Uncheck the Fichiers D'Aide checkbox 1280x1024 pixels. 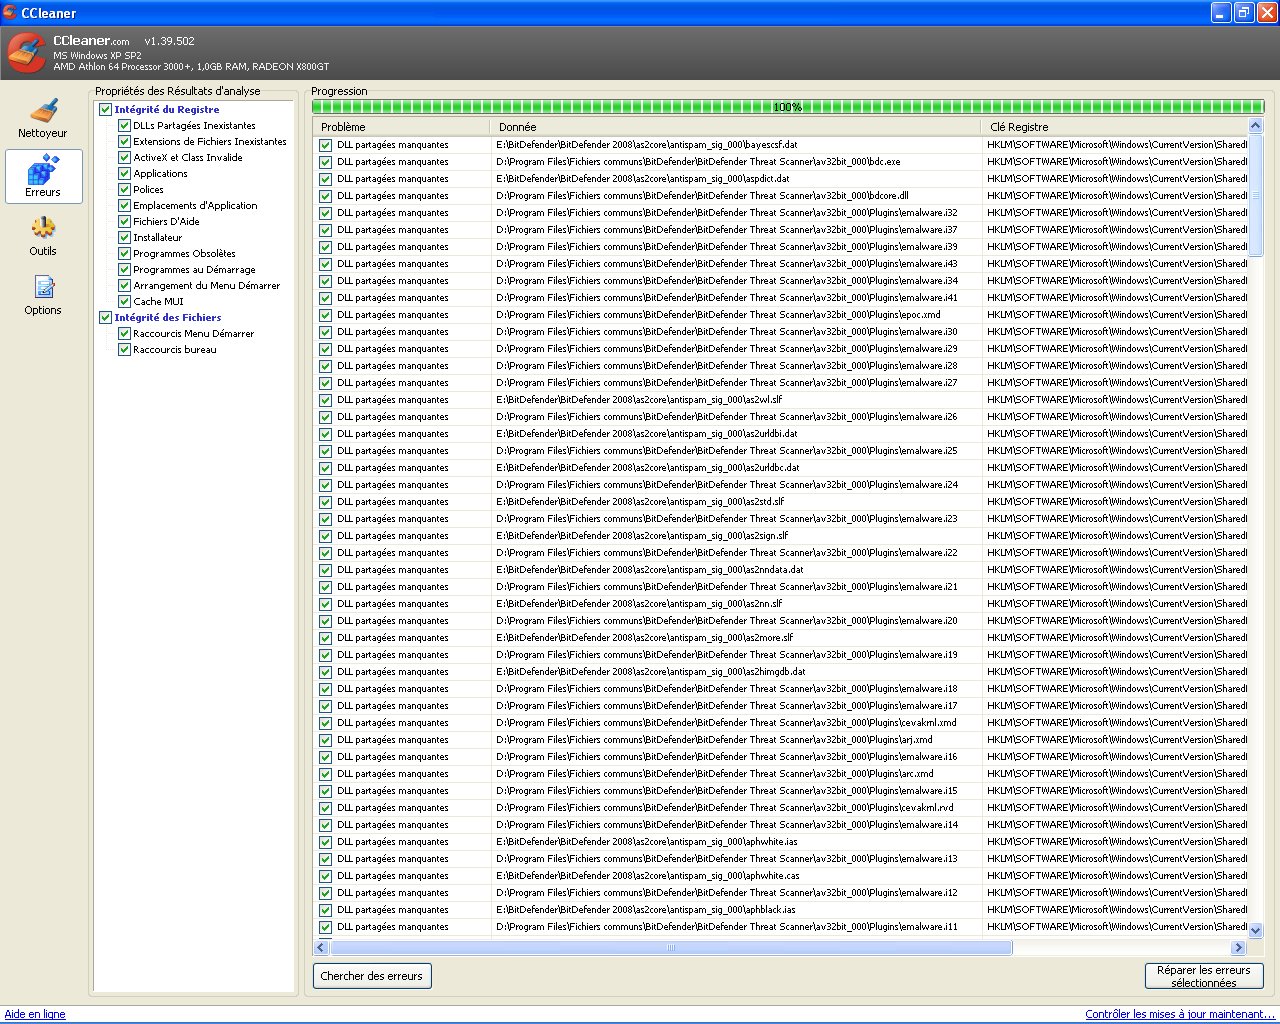tap(124, 222)
